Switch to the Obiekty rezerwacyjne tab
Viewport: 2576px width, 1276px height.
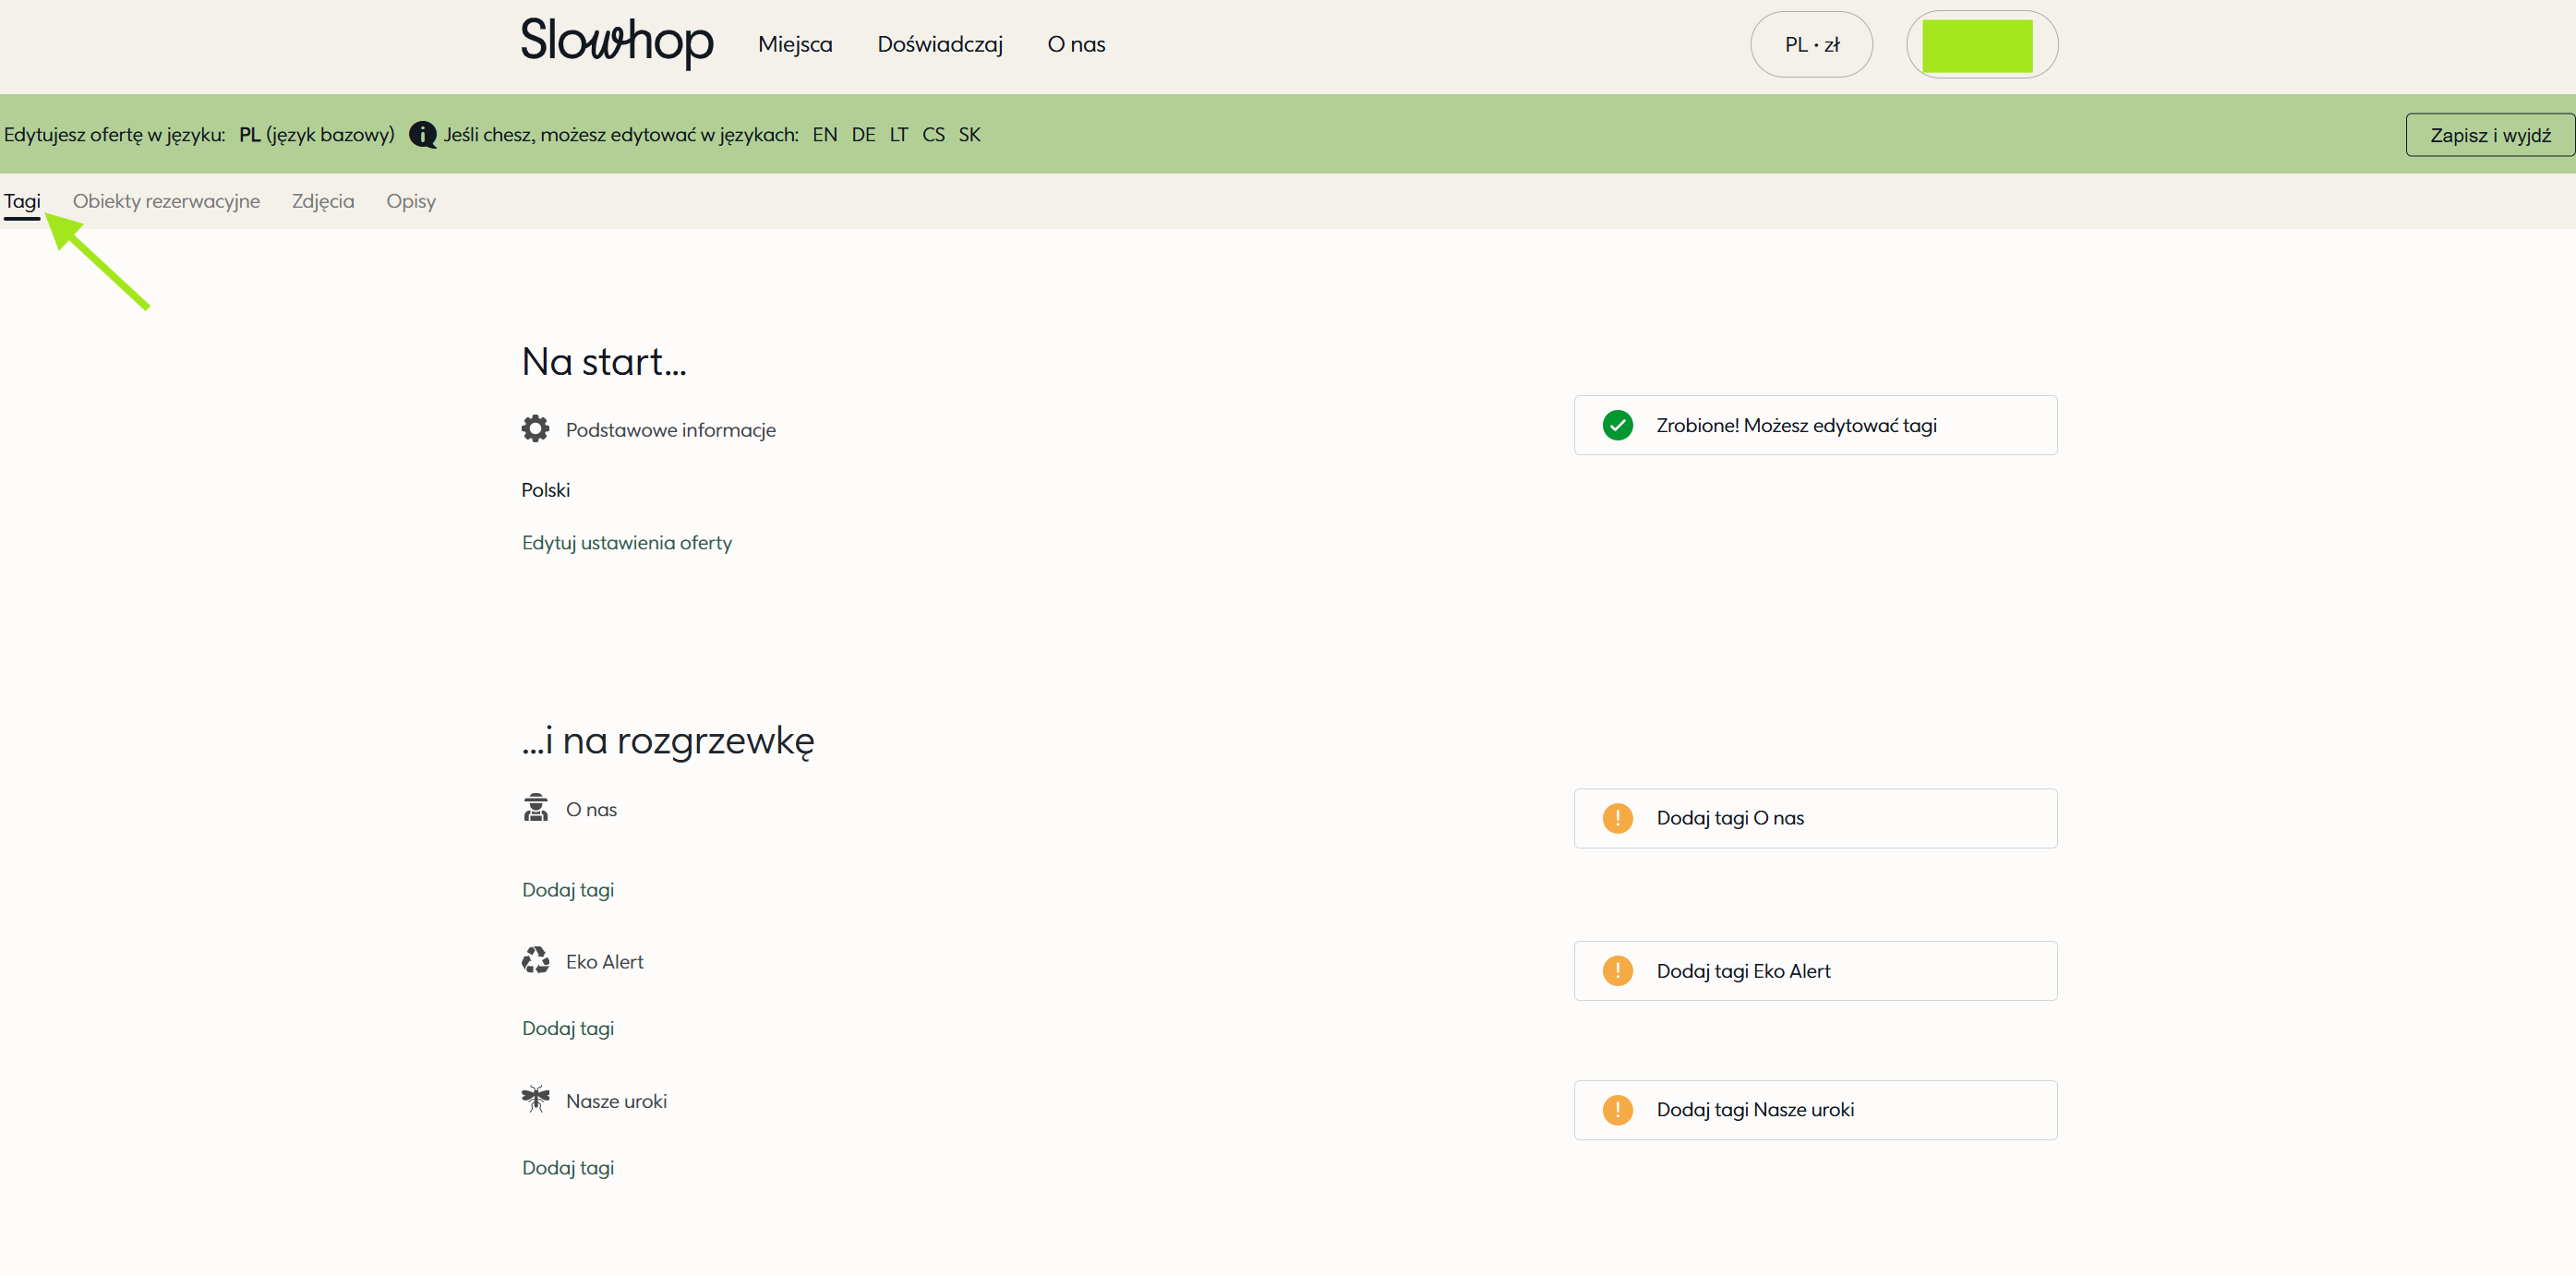click(x=166, y=201)
